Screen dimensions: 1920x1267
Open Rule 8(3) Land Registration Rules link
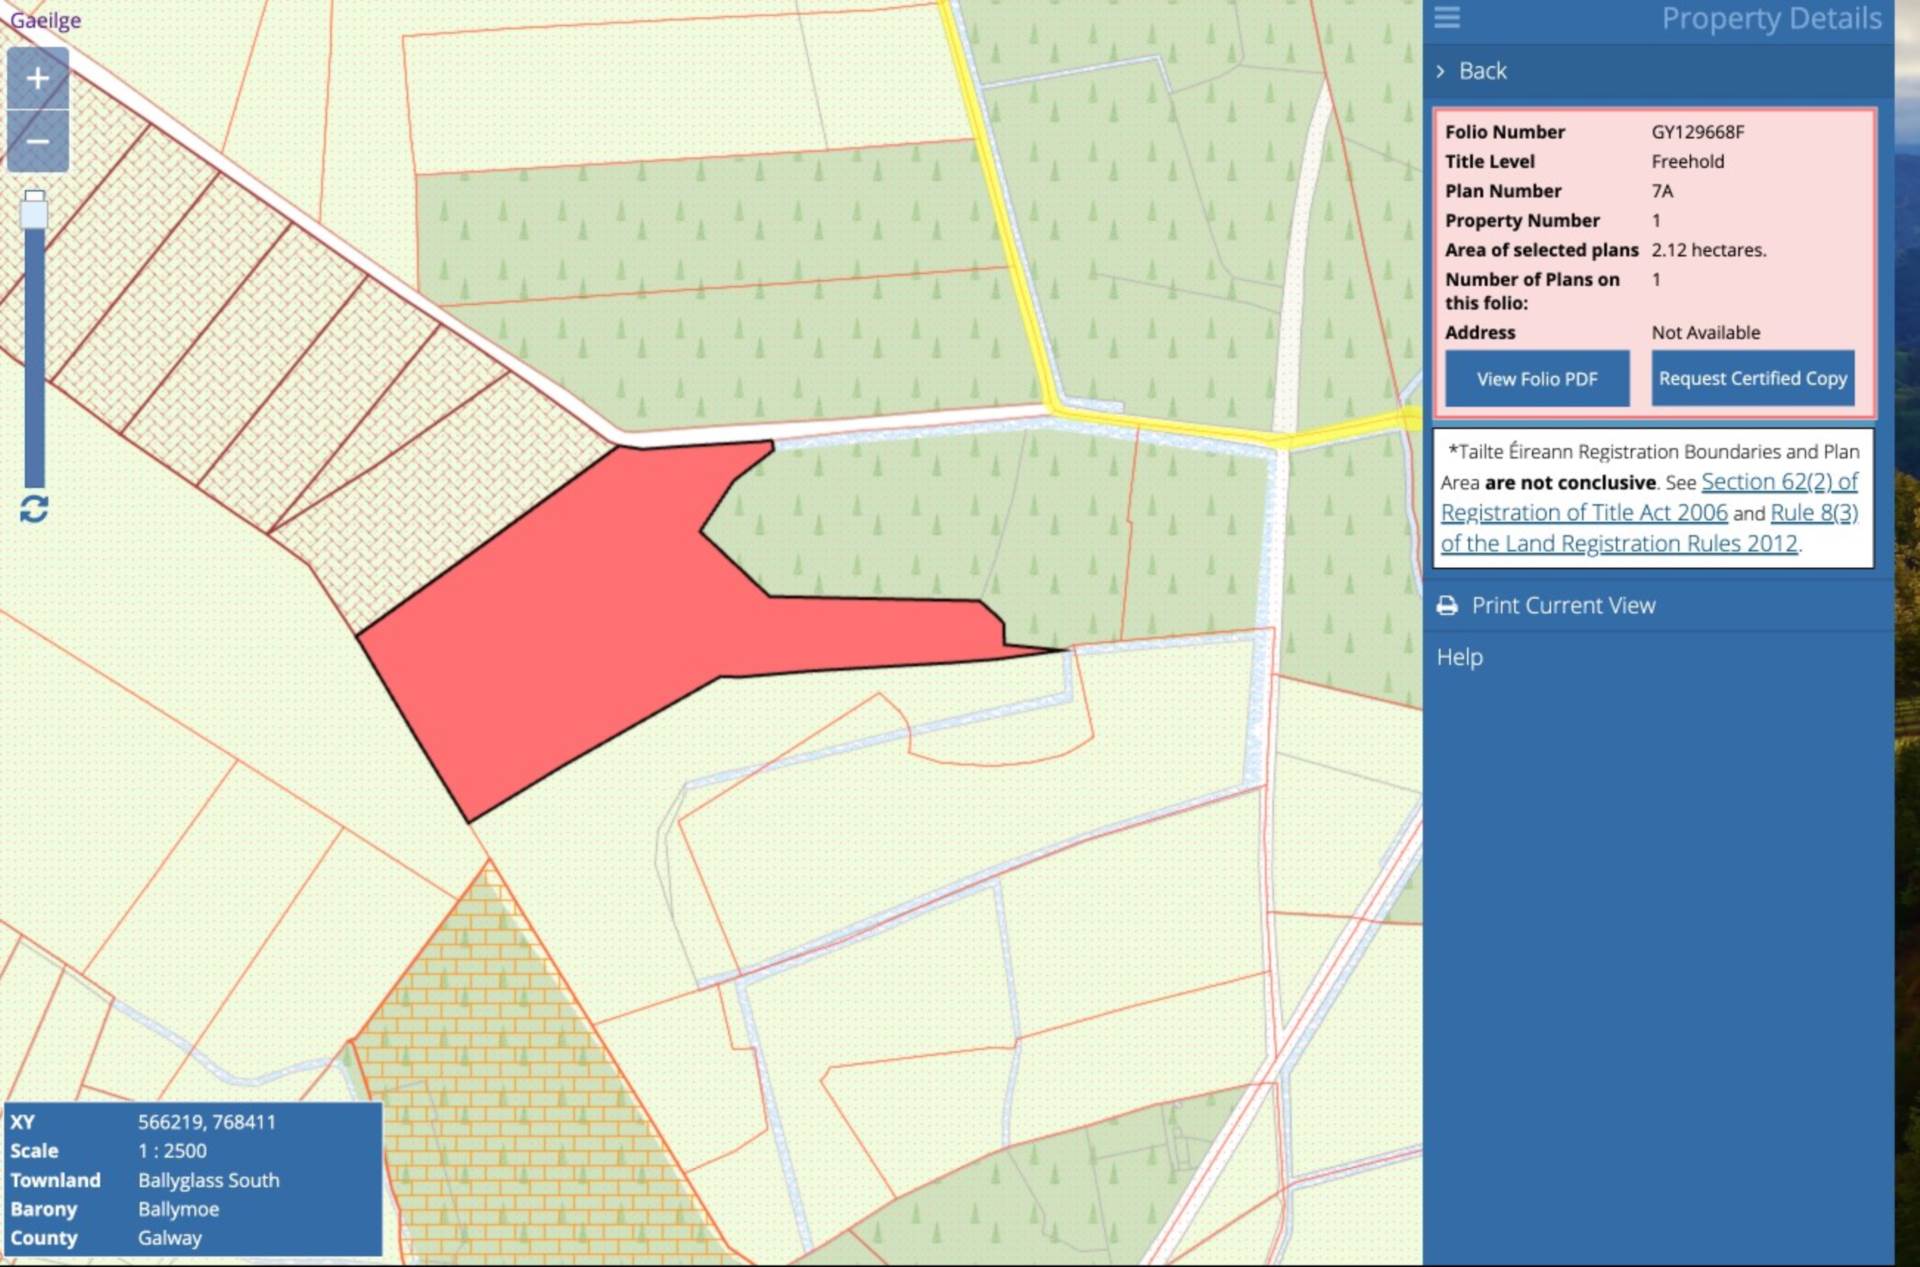(x=1813, y=513)
